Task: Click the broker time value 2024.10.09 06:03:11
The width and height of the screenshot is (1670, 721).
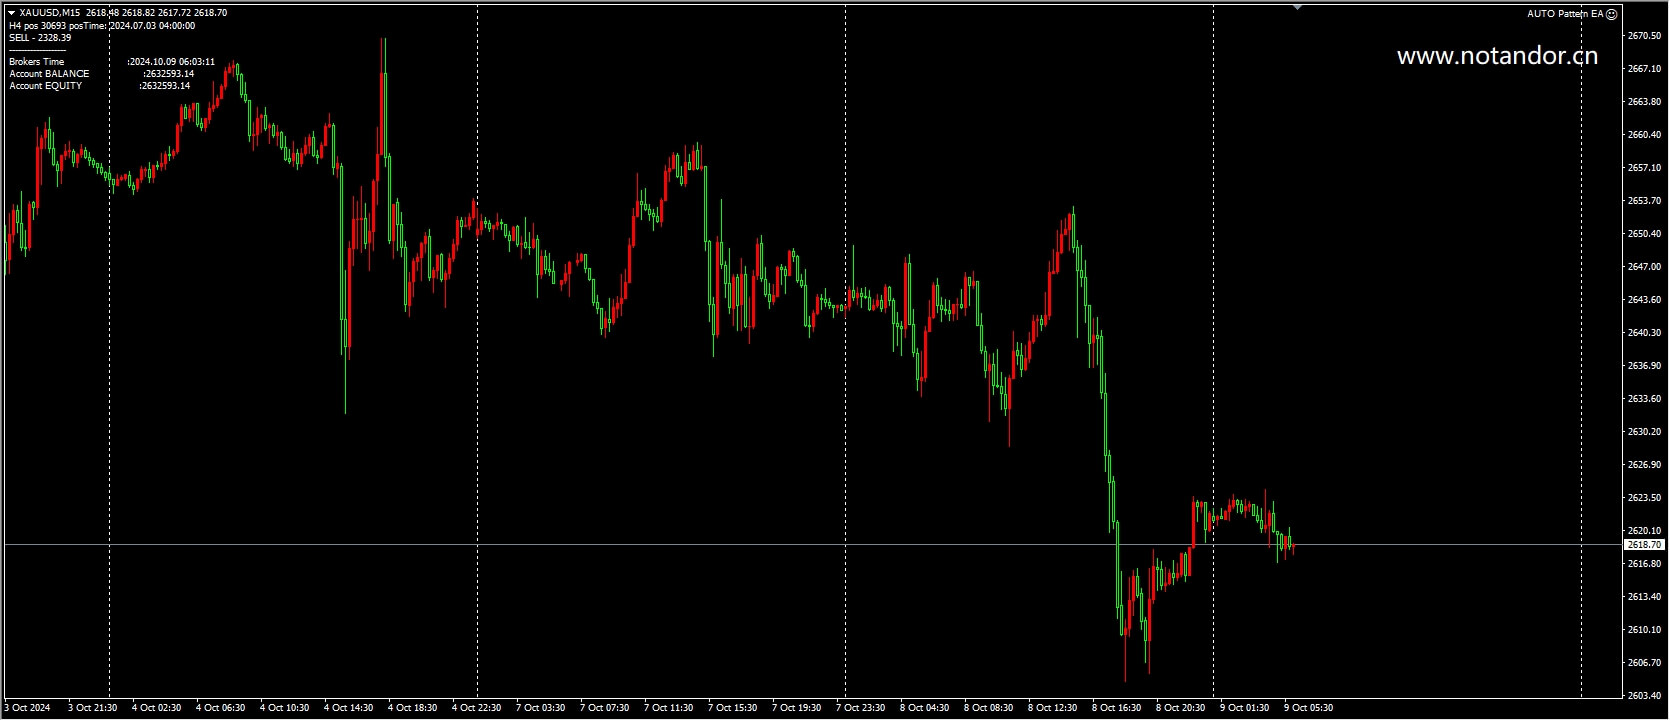Action: click(171, 62)
